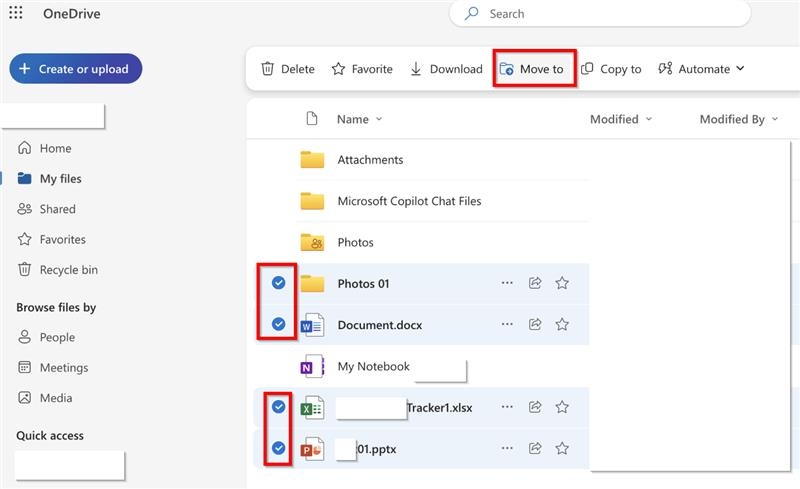Open the Attachments folder icon
This screenshot has width=800, height=489.
312,160
